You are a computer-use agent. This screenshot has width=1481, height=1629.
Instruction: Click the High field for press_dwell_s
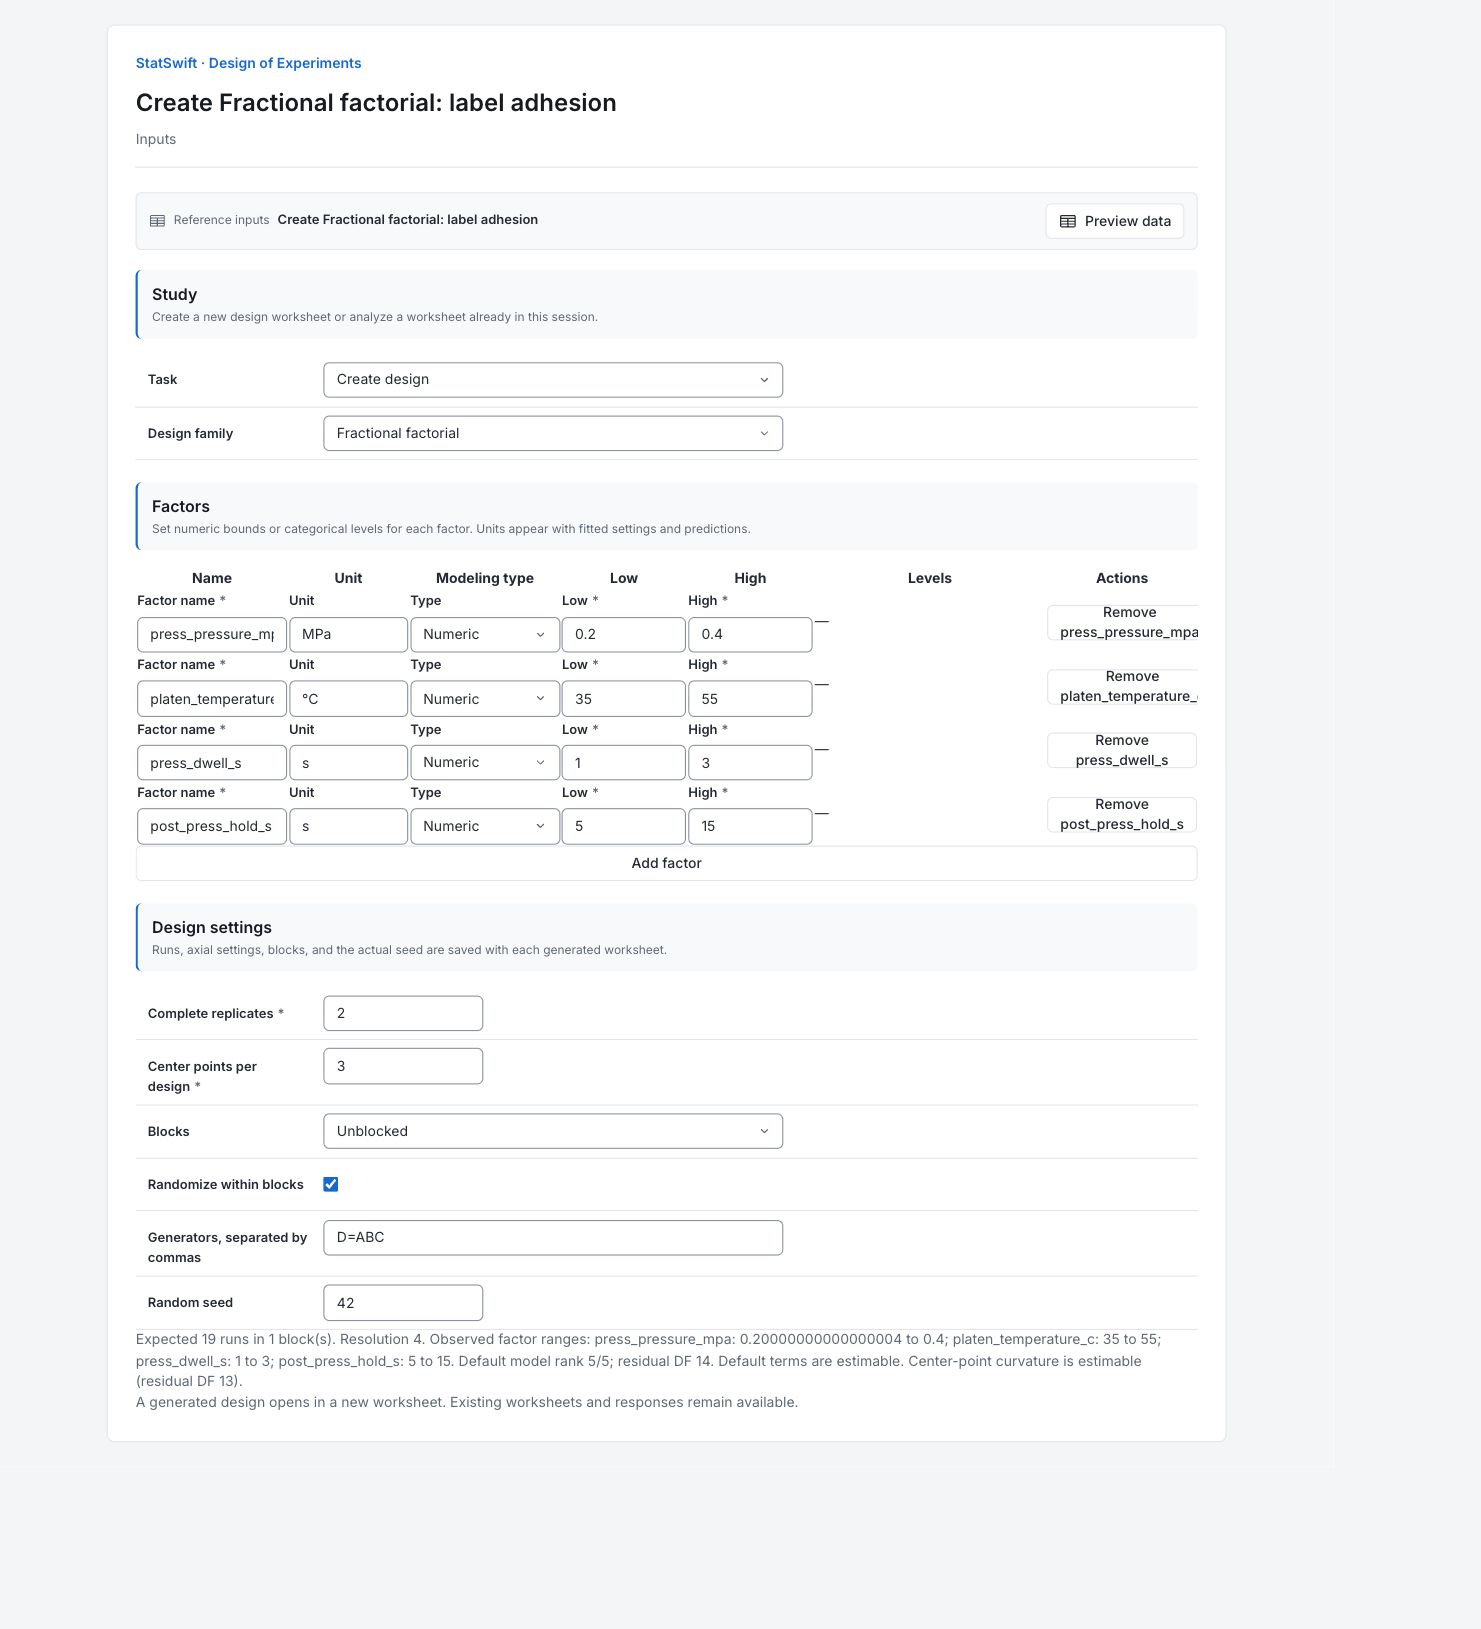[x=750, y=763]
